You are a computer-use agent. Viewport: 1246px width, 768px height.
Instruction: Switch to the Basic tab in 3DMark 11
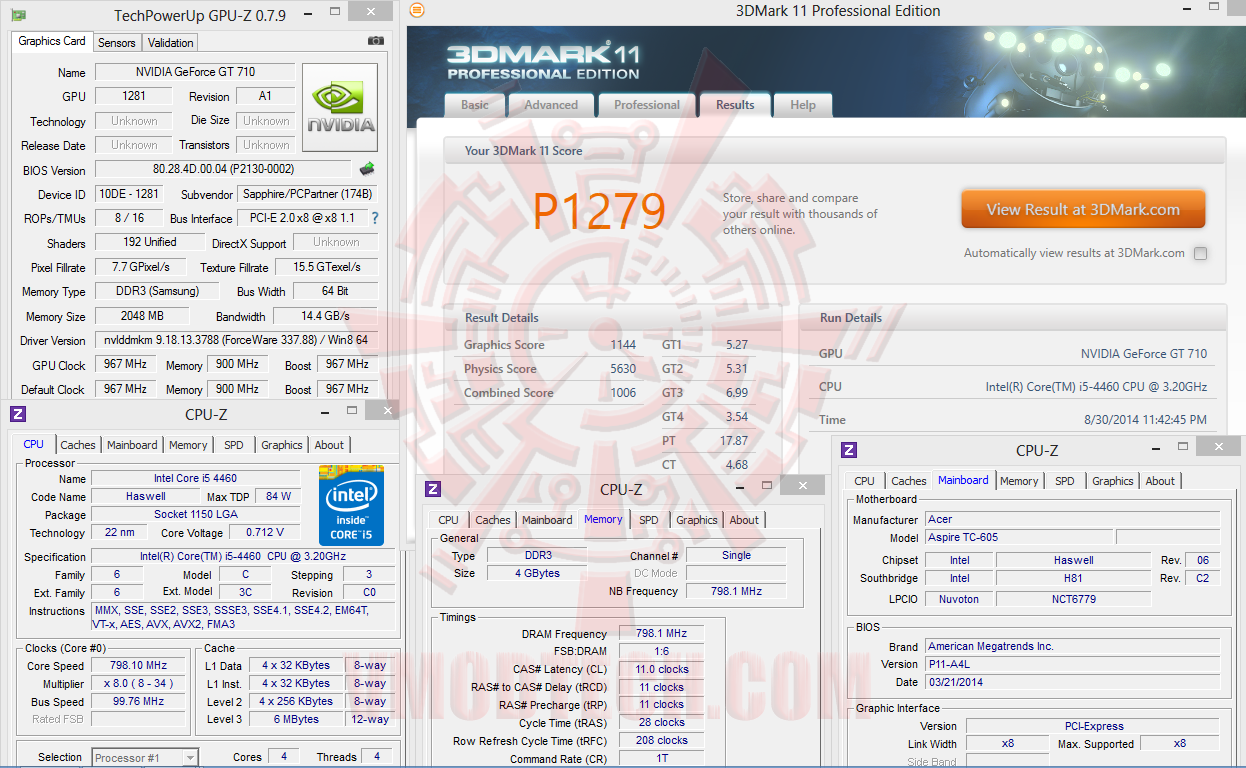click(475, 105)
